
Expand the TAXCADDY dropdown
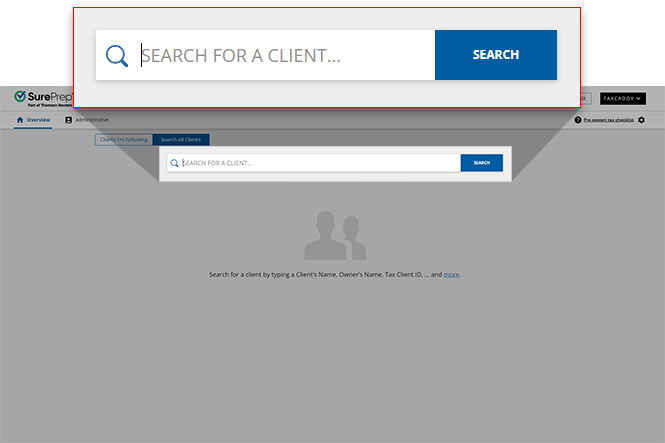click(x=623, y=98)
